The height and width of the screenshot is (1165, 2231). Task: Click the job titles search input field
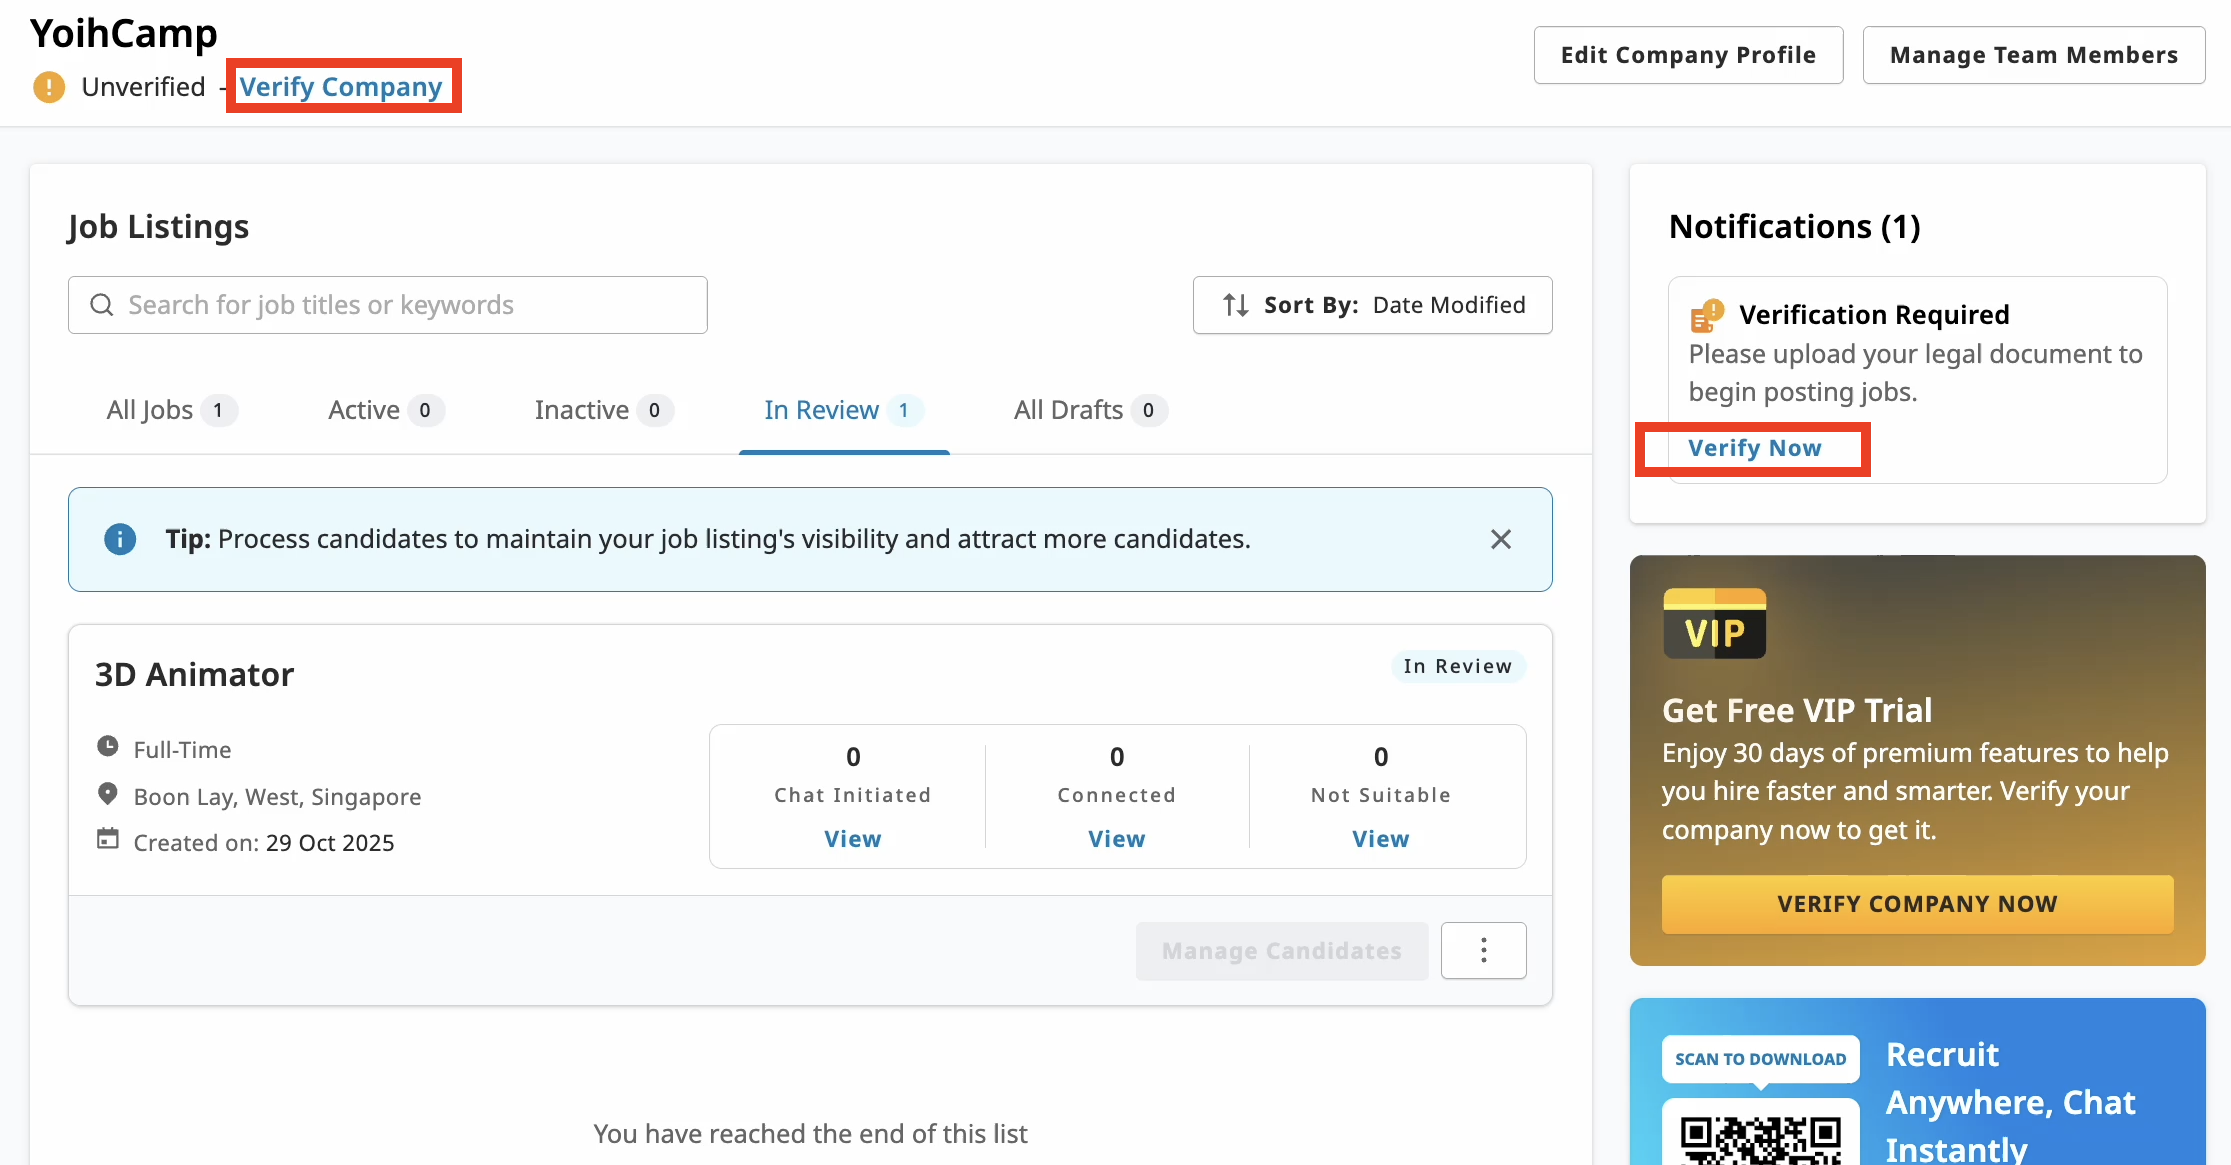(x=400, y=304)
